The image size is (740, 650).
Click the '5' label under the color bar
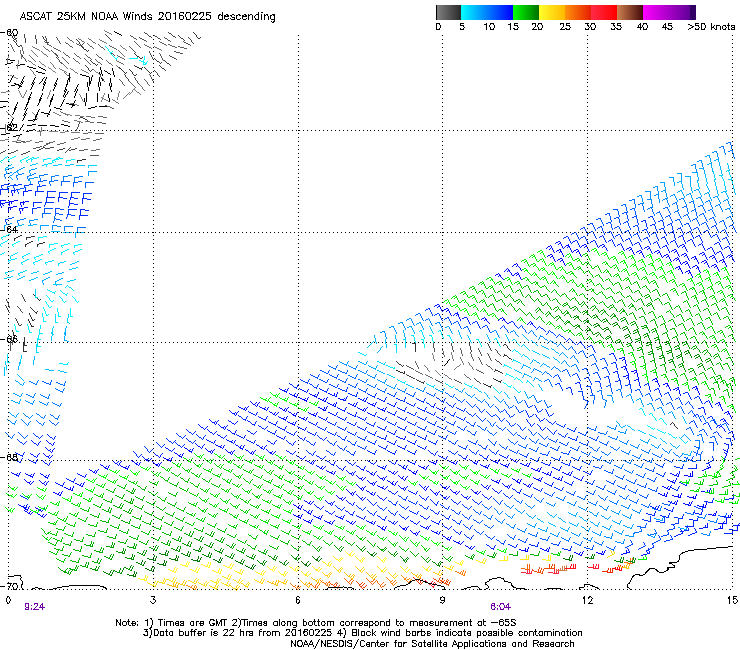coord(462,27)
